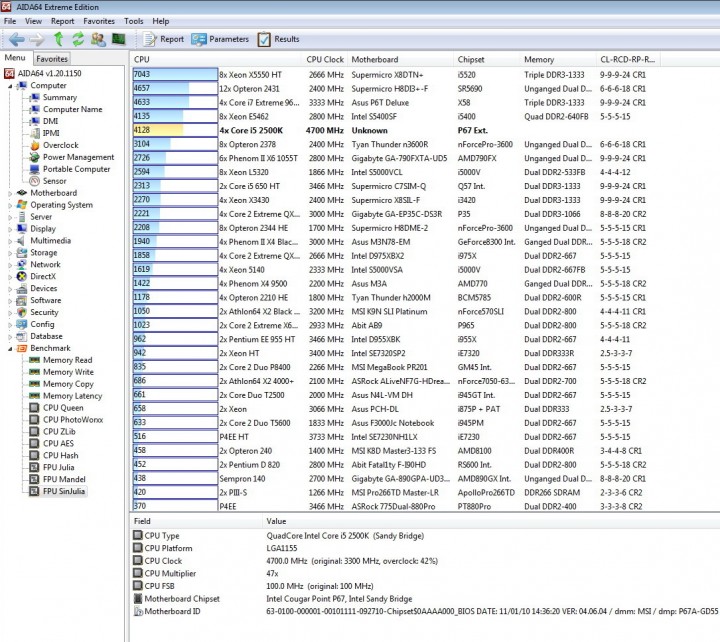Screen dimensions: 720x642
Task: Select the AIDA64 v1.20.1150 root node
Action: (49, 73)
